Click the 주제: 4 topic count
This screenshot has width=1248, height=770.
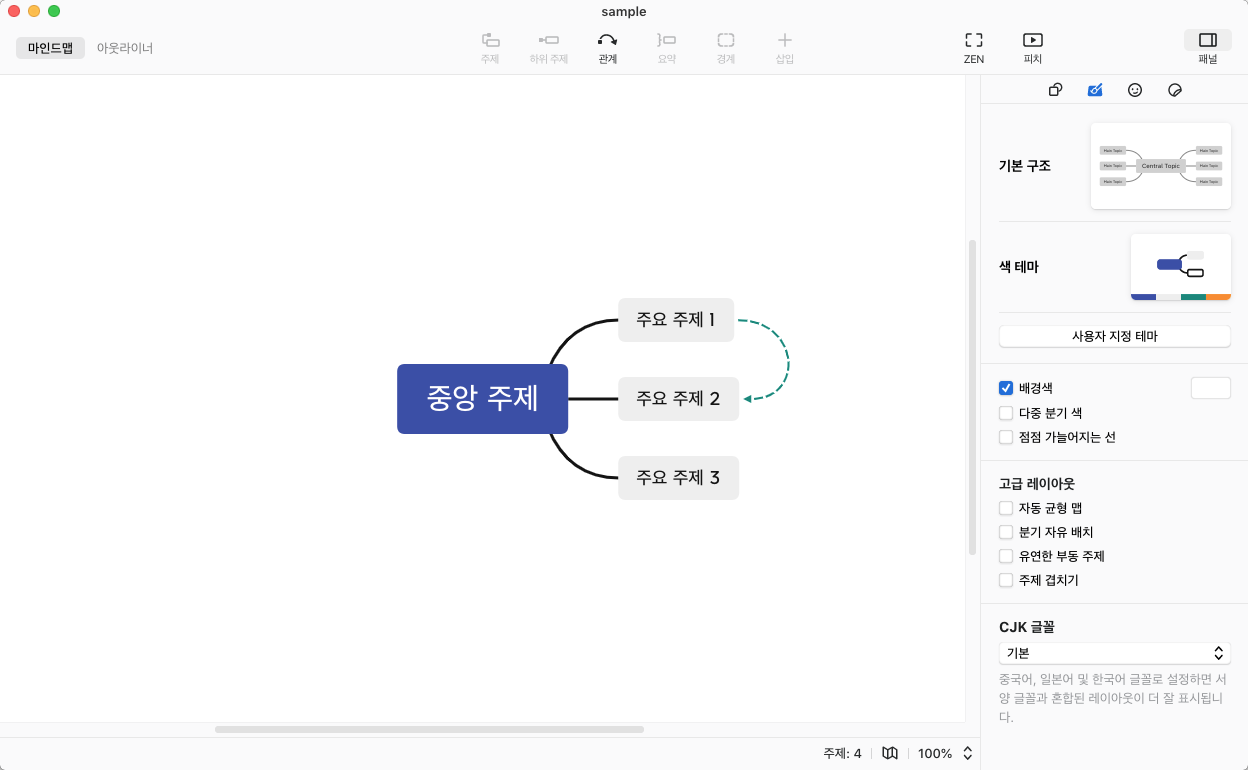[842, 753]
